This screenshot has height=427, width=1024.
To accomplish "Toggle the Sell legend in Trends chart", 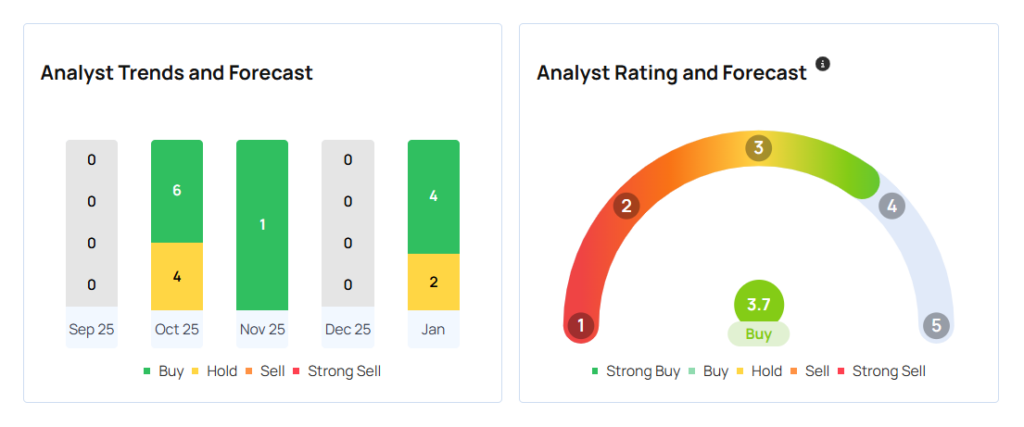I will (x=265, y=371).
